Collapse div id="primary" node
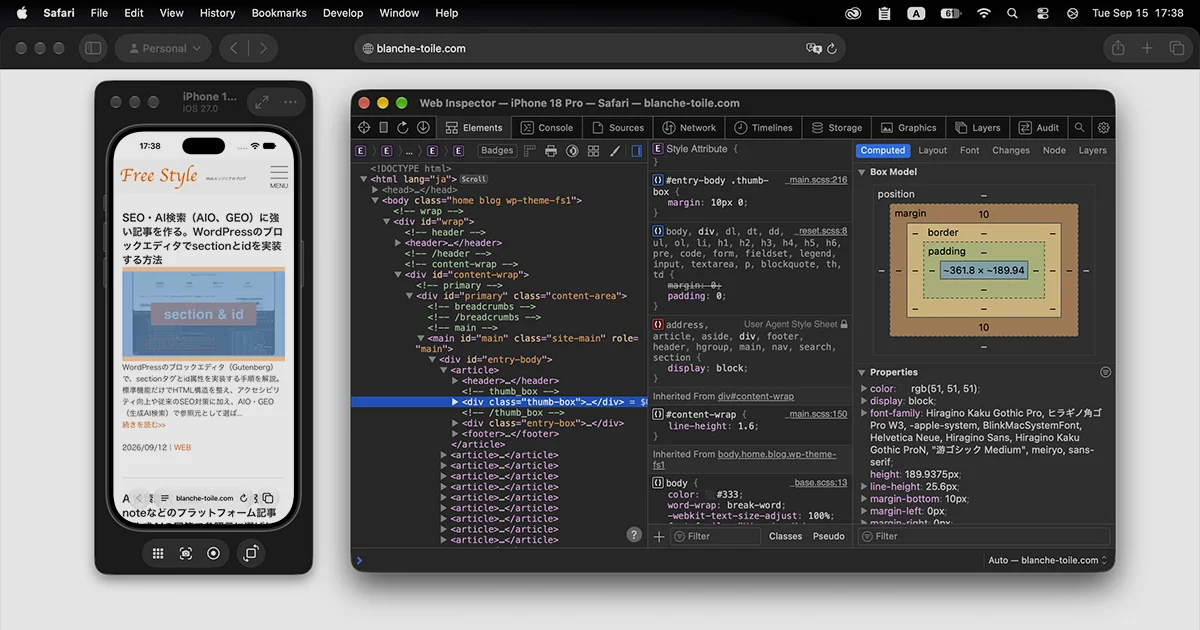Image resolution: width=1200 pixels, height=630 pixels. tap(409, 296)
